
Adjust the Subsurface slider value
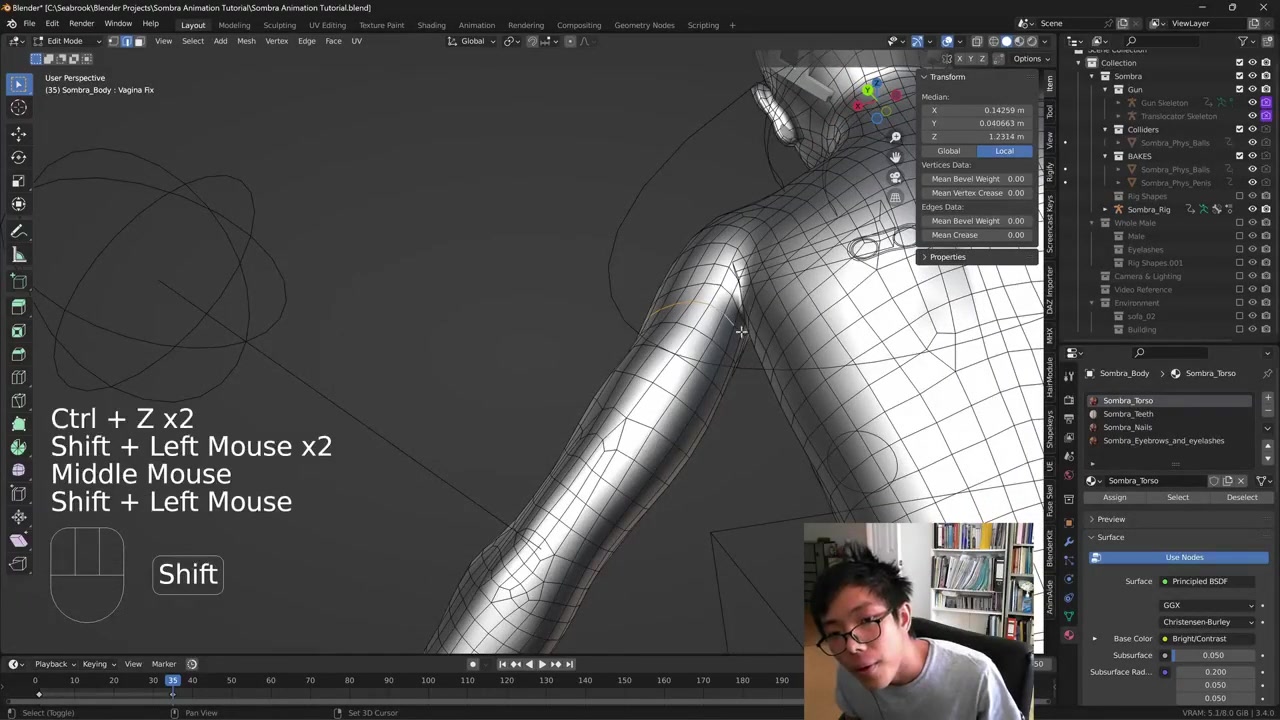tap(1212, 655)
